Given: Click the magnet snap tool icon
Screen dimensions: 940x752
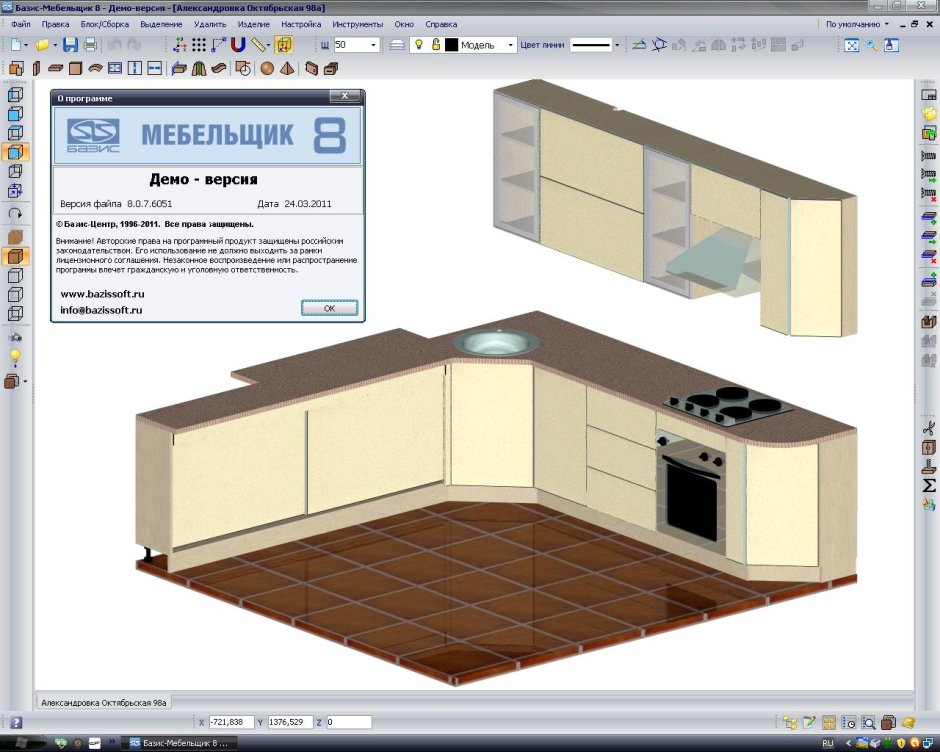Looking at the screenshot, I should (x=238, y=45).
